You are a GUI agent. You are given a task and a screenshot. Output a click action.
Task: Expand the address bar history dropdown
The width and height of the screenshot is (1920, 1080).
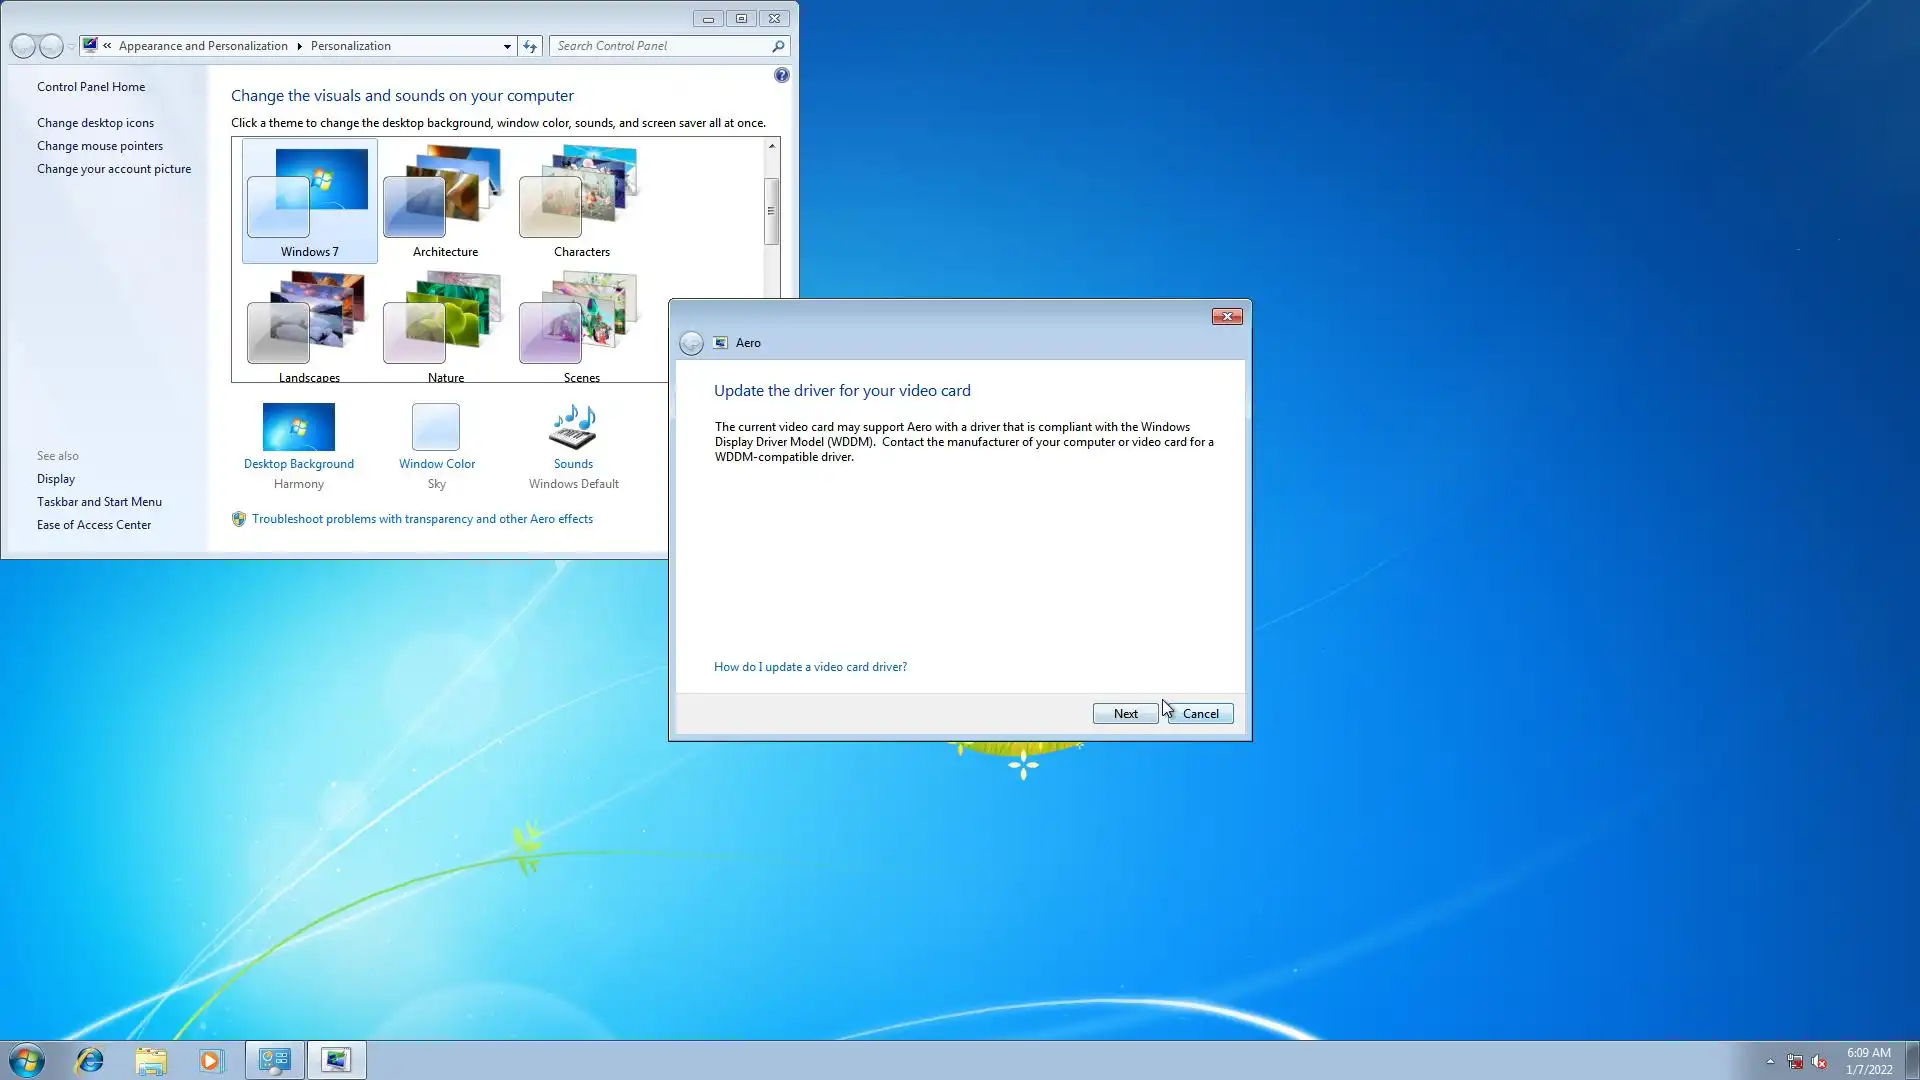tap(507, 46)
